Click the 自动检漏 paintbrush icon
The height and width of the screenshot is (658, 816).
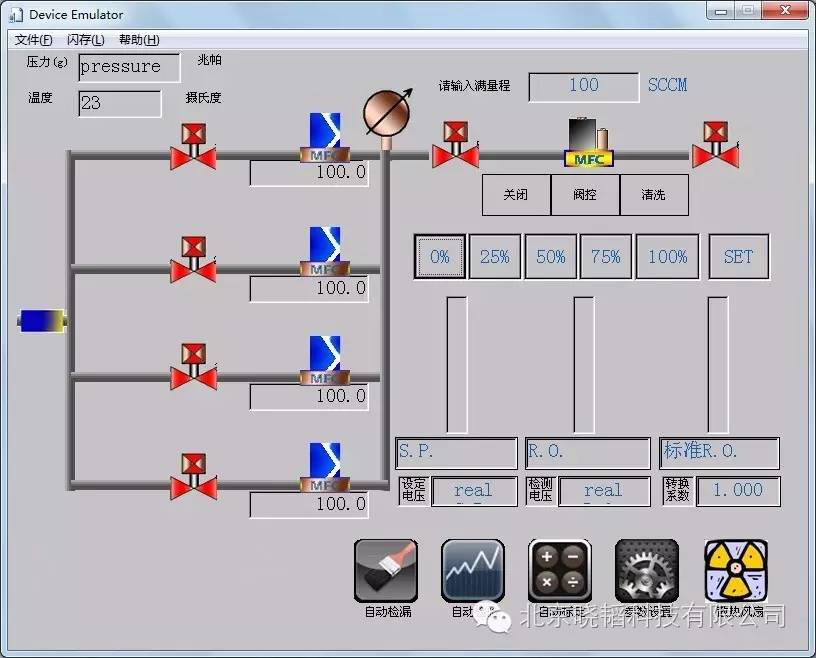pos(386,571)
